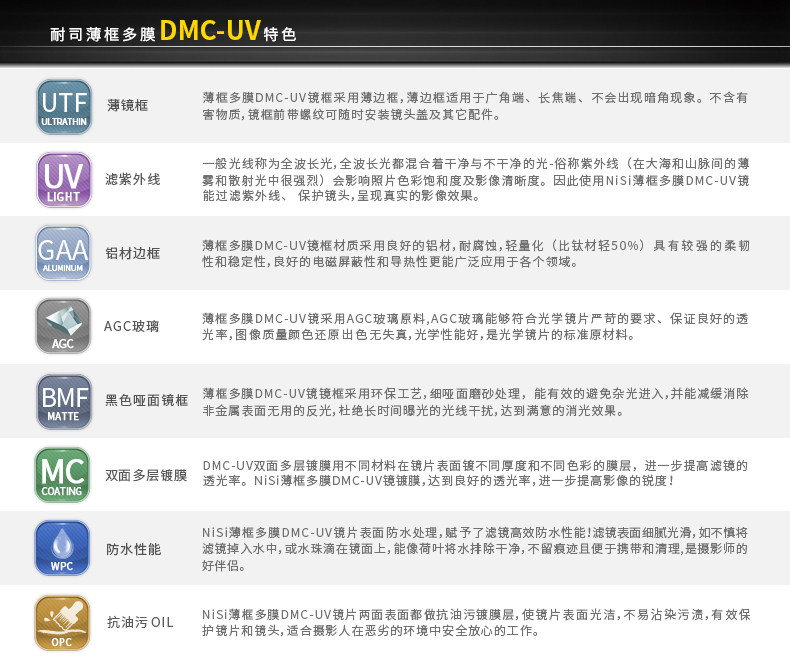This screenshot has width=790, height=659.
Task: Click description starting 薄框多膜DMC-UV镜镜框采用环保工艺
Action: point(475,402)
